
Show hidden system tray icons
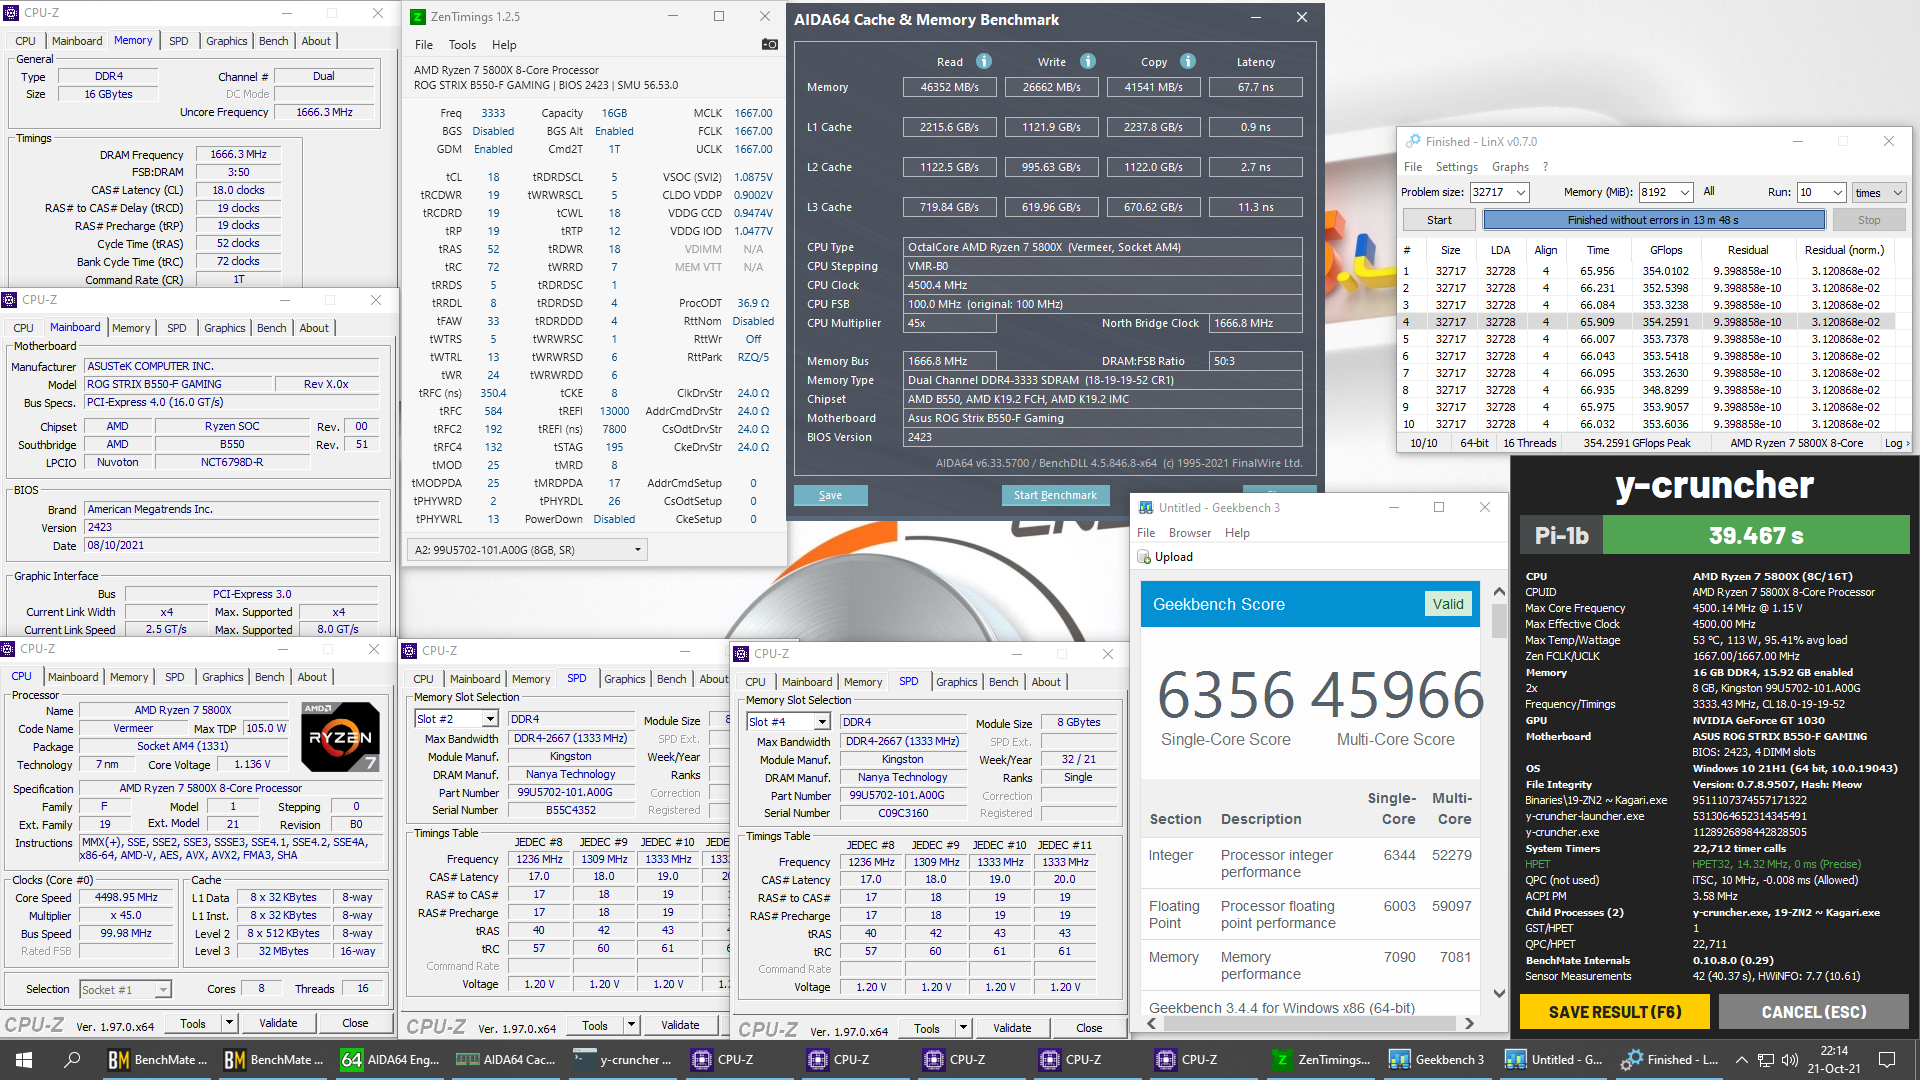(1741, 1060)
